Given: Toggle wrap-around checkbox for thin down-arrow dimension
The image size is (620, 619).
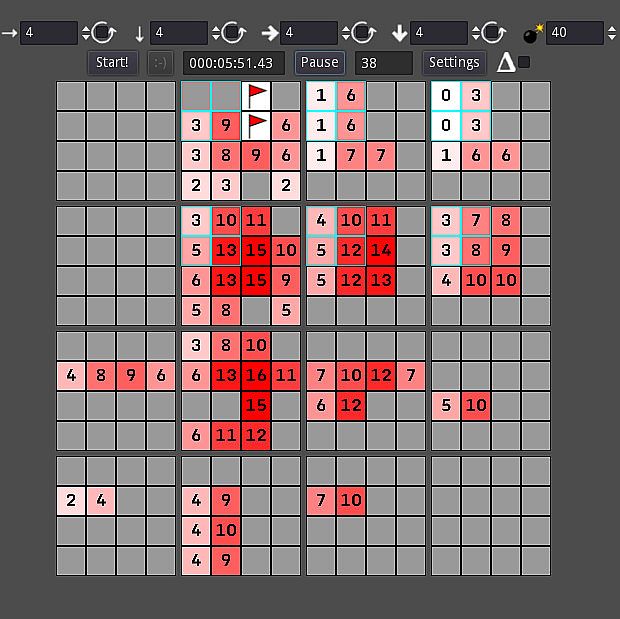Looking at the screenshot, I should coord(233,33).
